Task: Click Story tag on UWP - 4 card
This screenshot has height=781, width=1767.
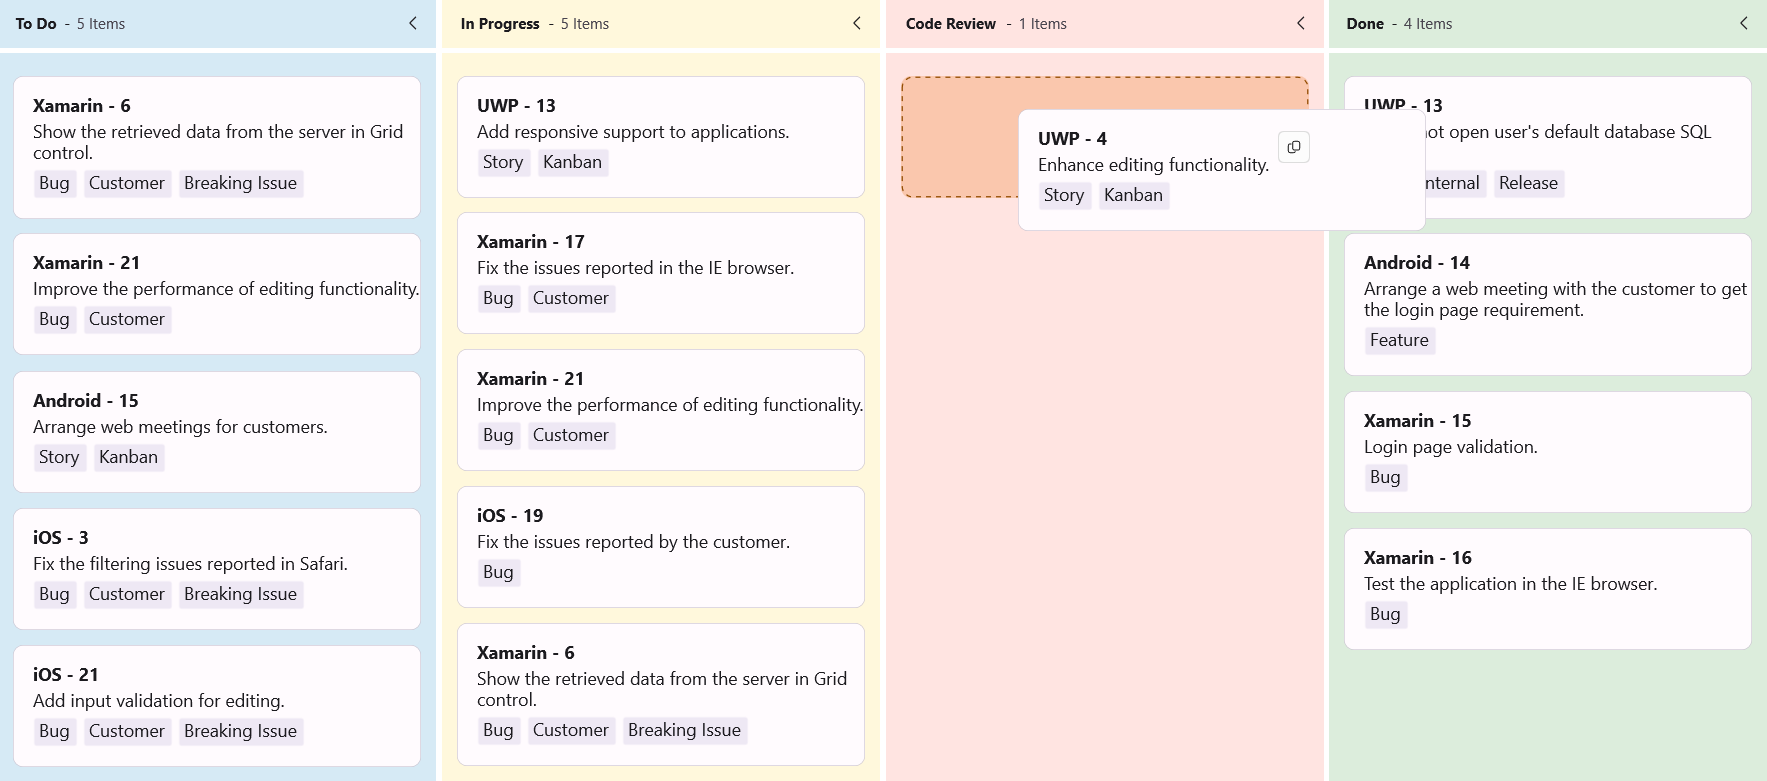Action: [1064, 195]
